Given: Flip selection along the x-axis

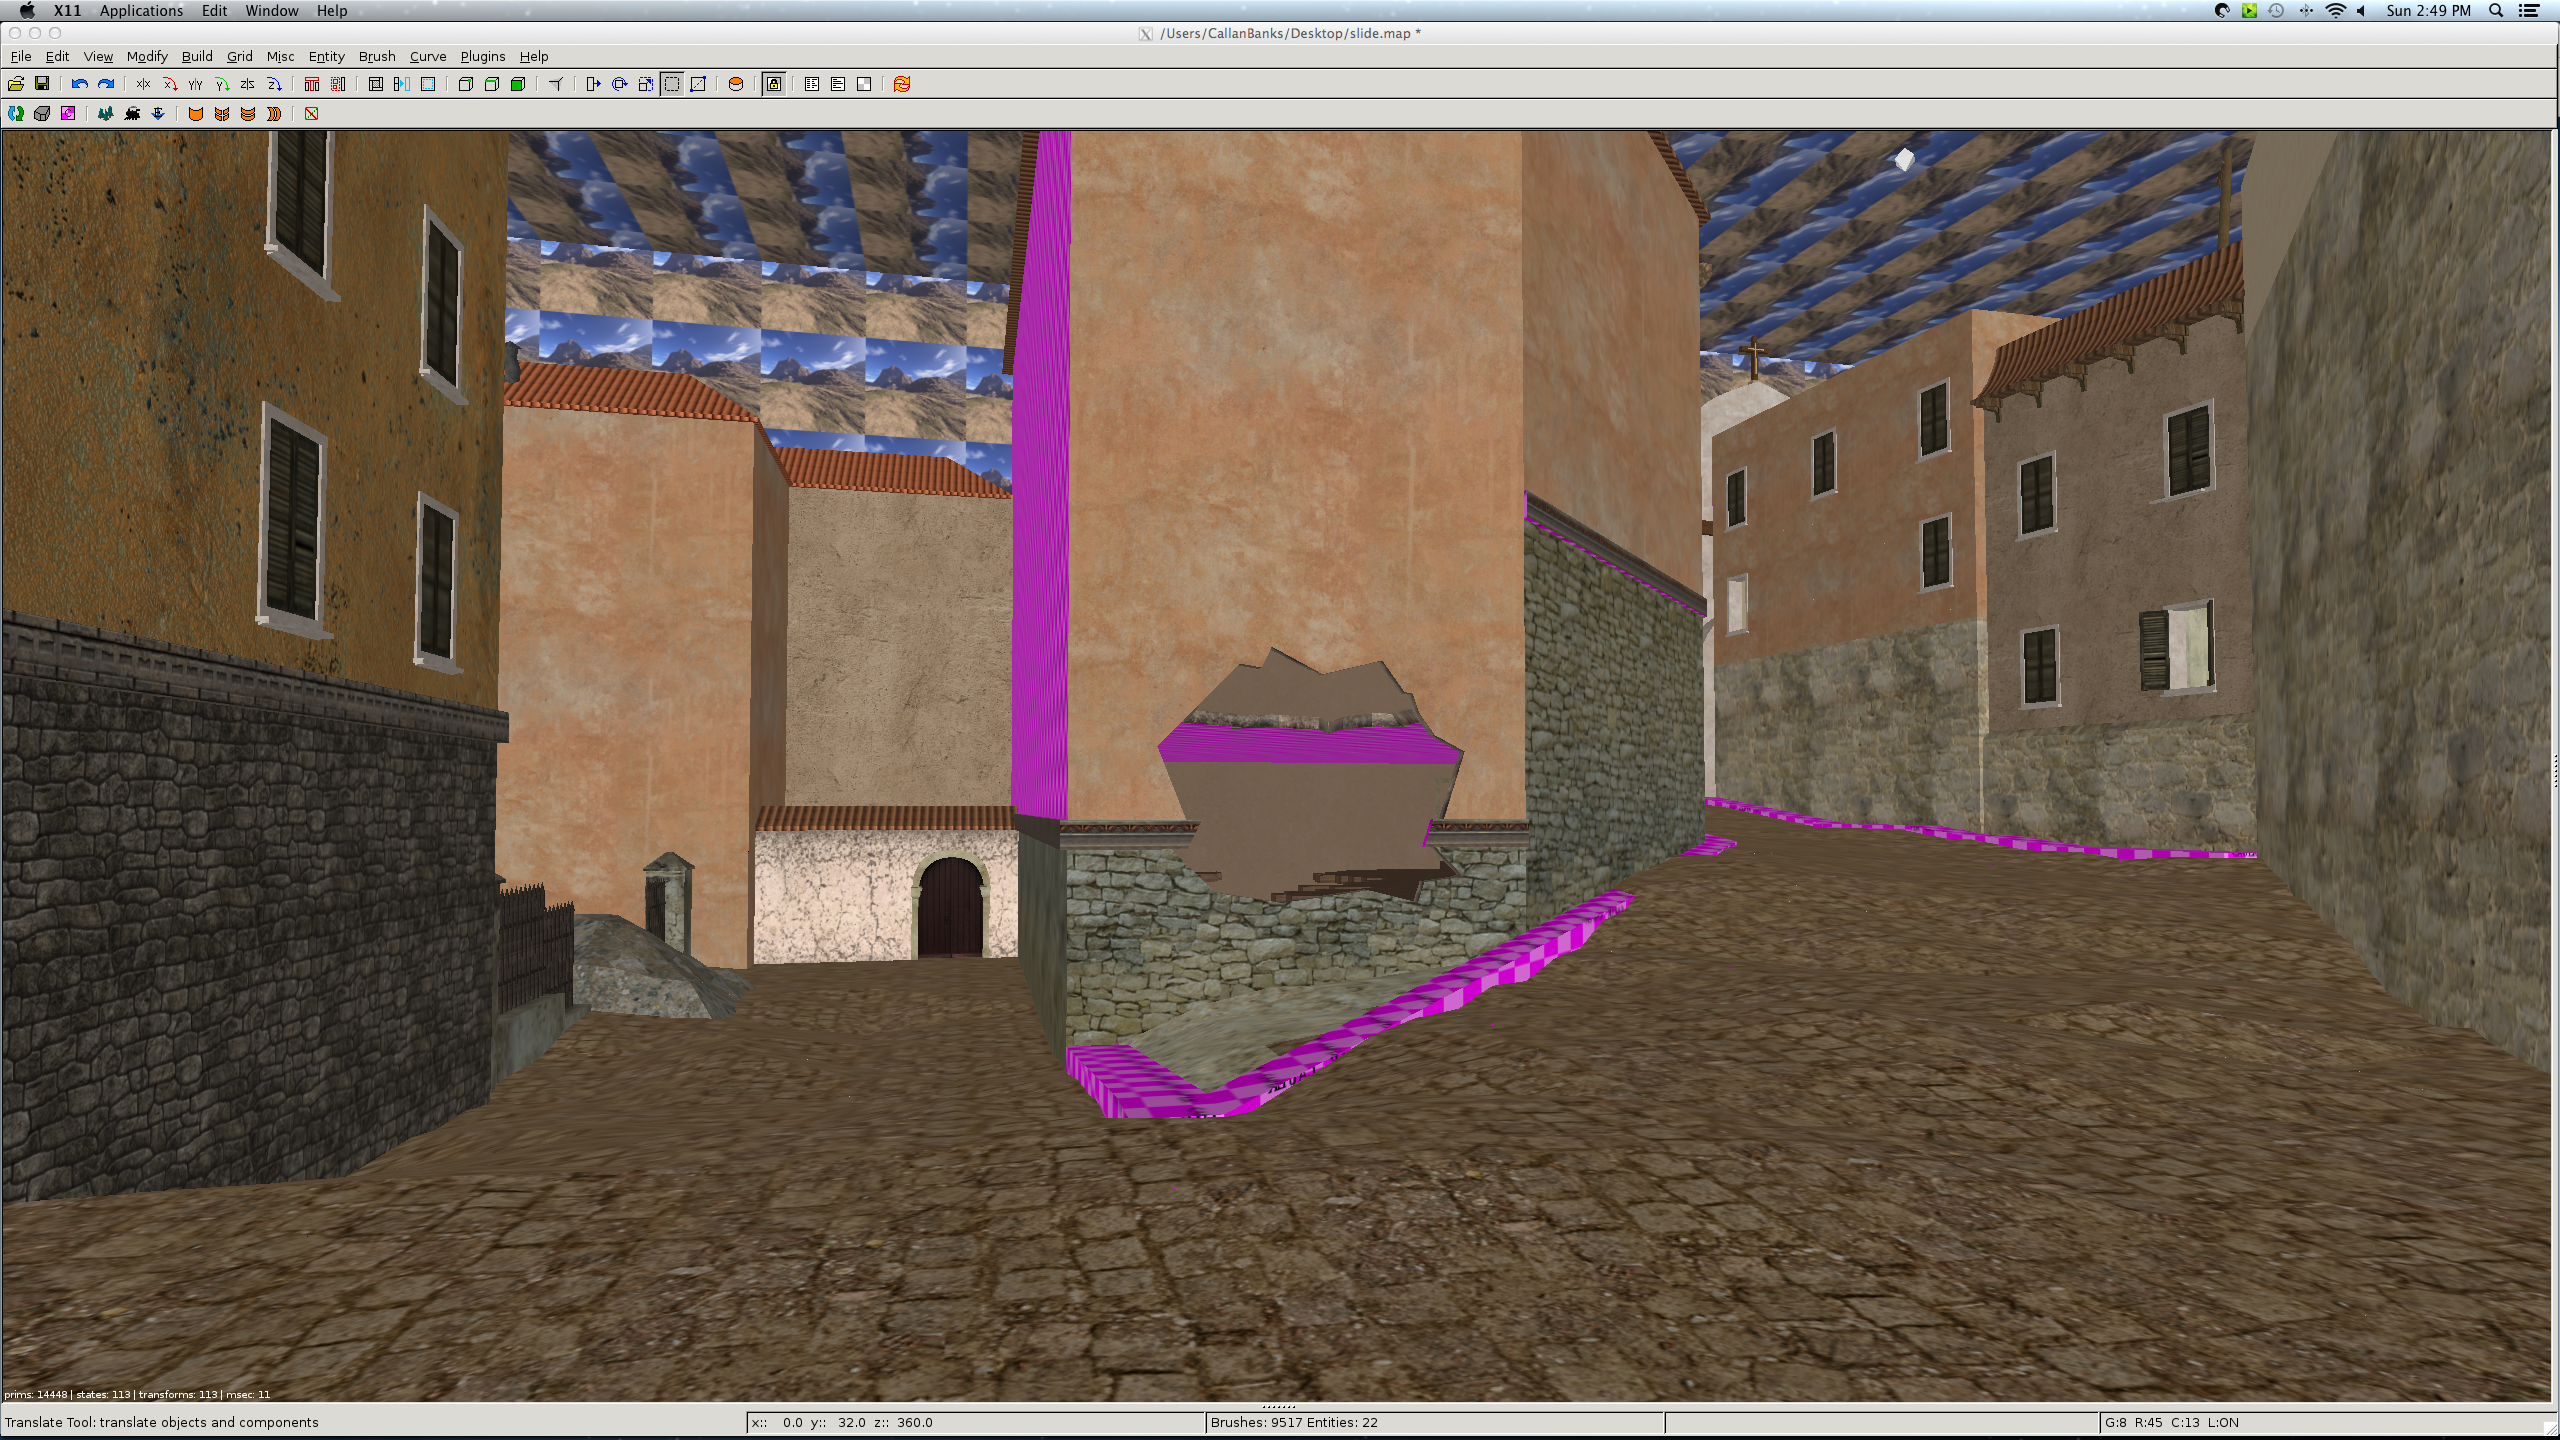Looking at the screenshot, I should click(143, 84).
